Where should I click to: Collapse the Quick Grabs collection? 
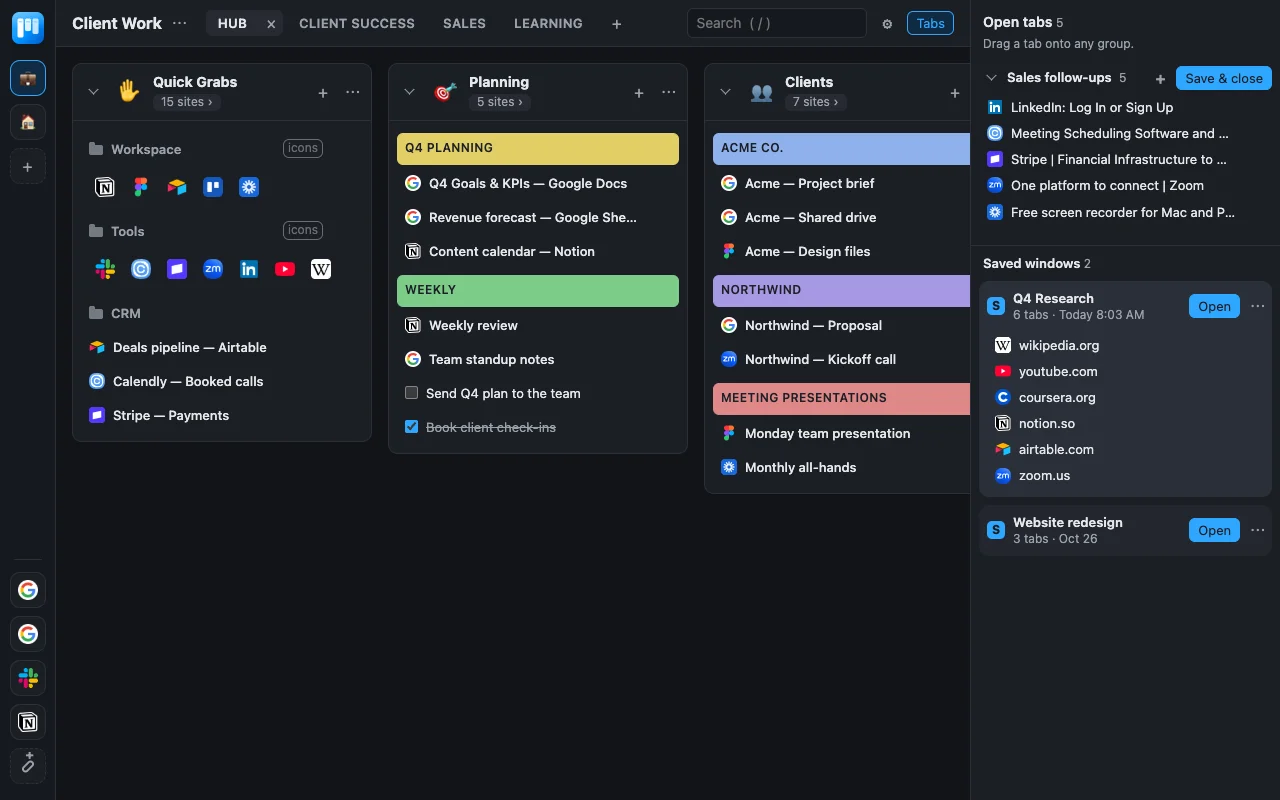pyautogui.click(x=93, y=92)
